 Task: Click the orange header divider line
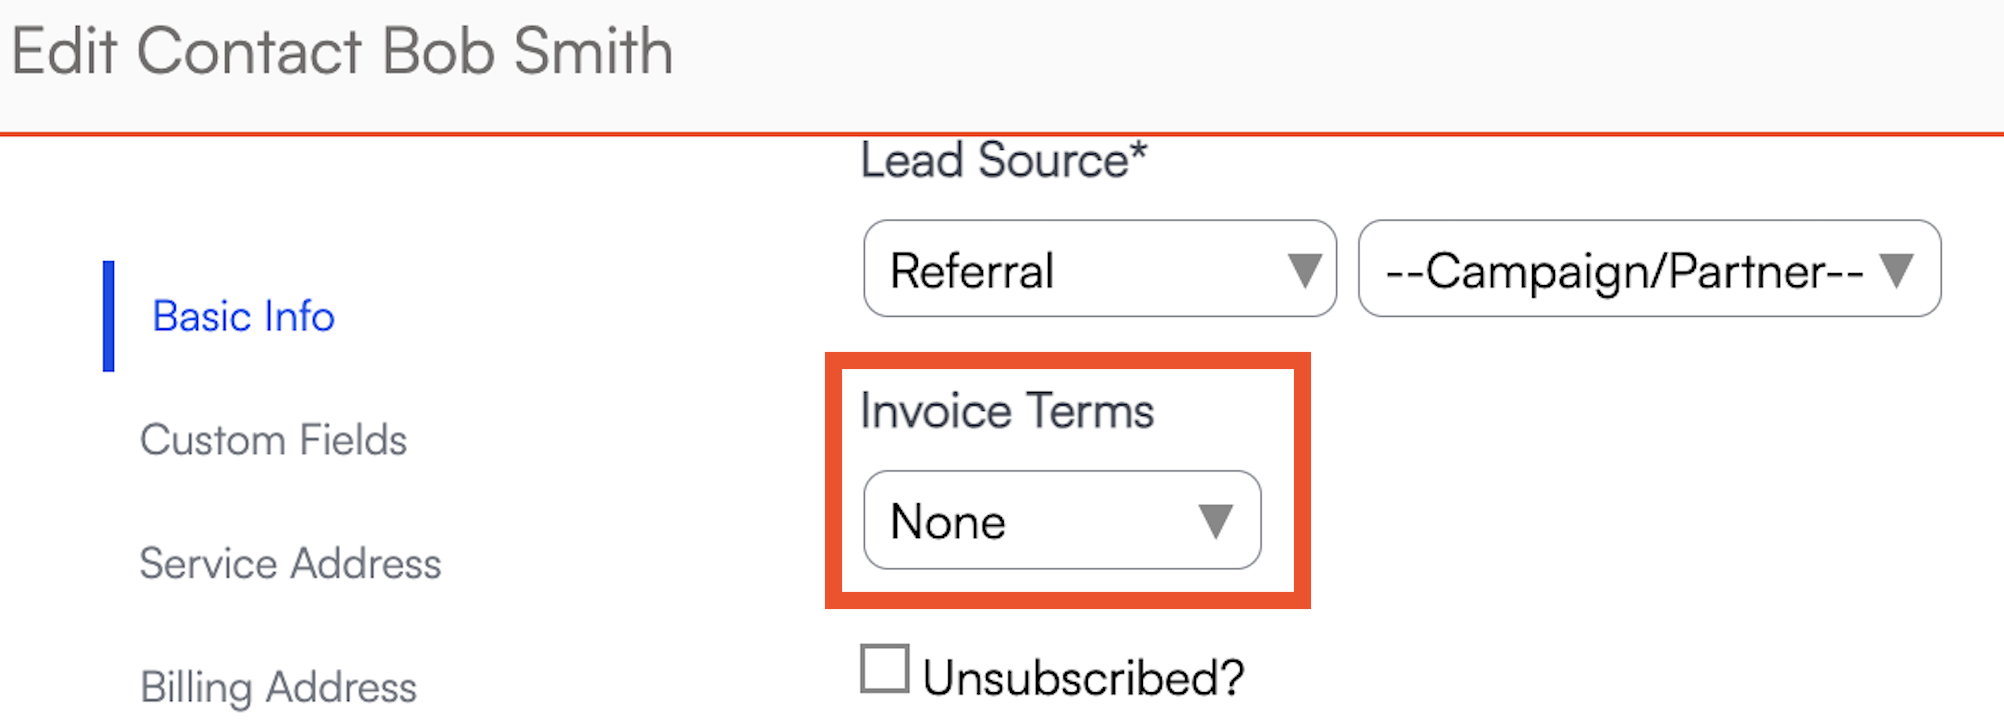point(1000,133)
